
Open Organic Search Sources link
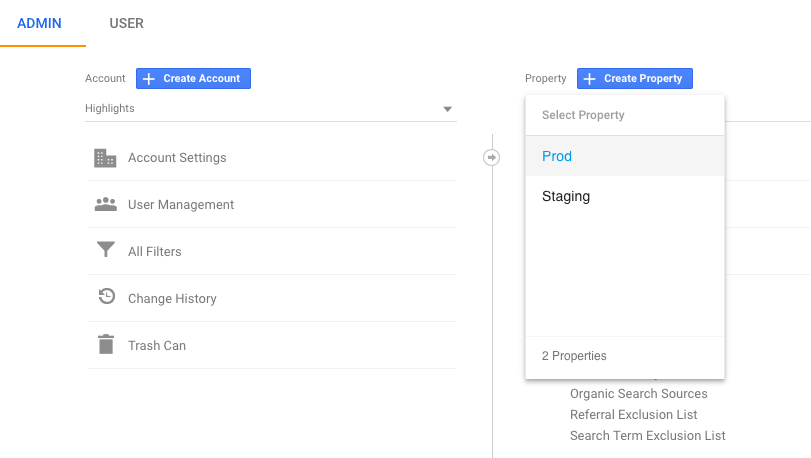coord(638,394)
